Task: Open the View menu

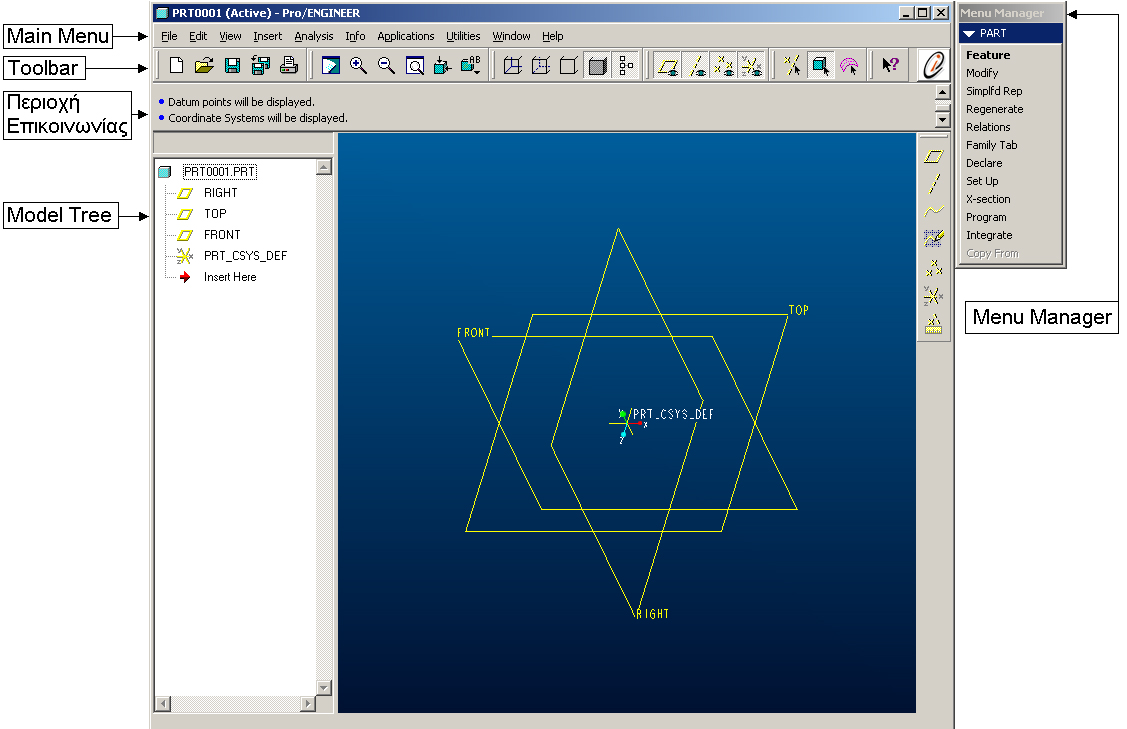Action: [230, 36]
